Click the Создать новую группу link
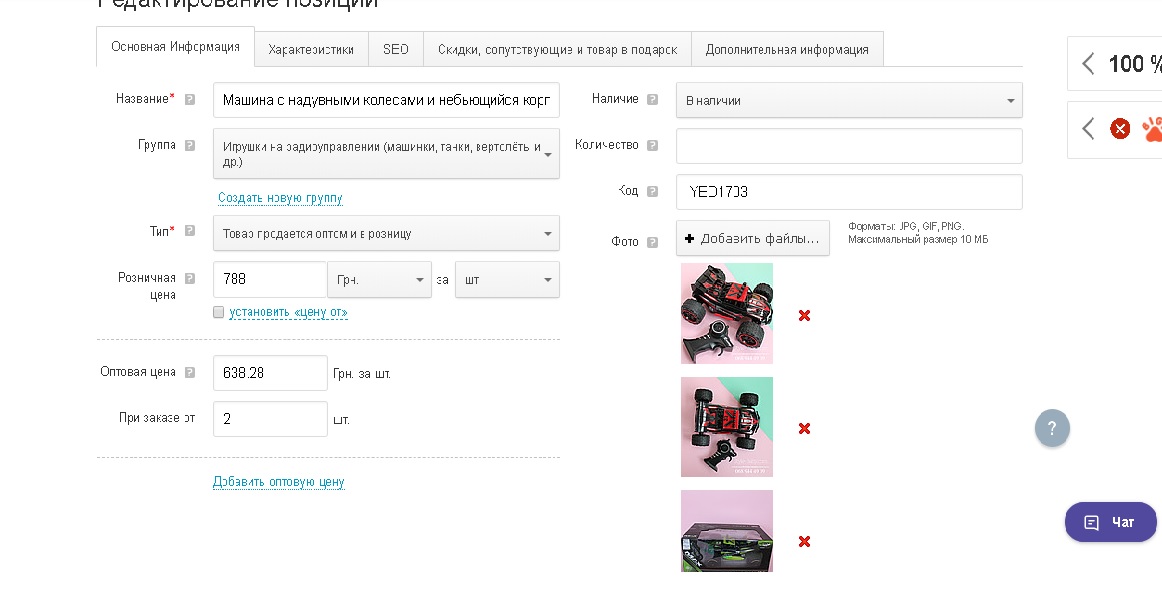1162x608 pixels. coord(280,198)
